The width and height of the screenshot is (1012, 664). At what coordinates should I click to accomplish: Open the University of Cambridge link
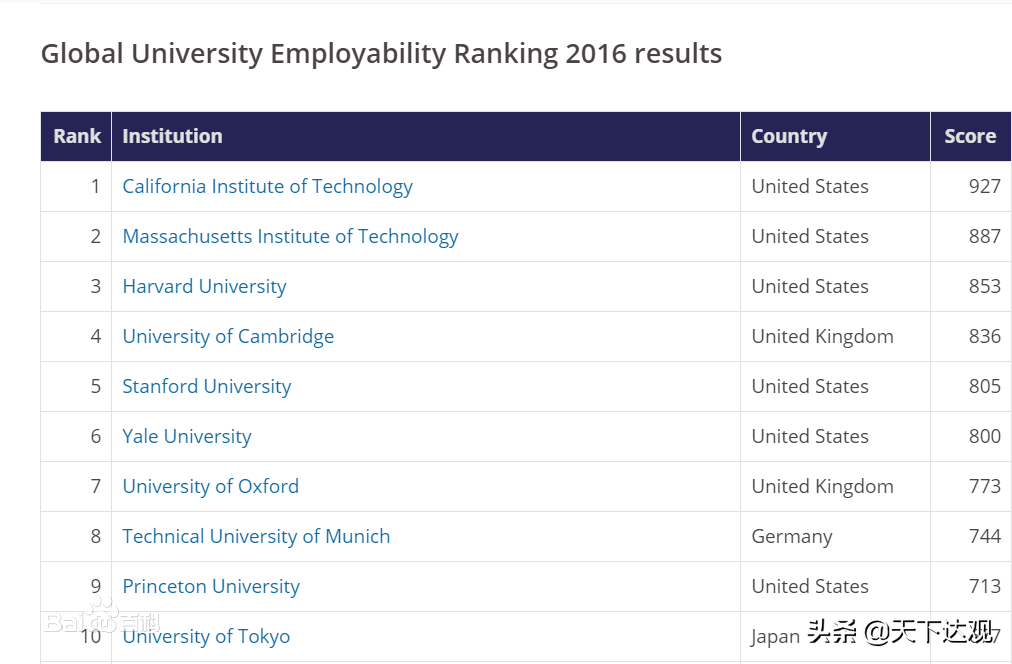[x=228, y=336]
